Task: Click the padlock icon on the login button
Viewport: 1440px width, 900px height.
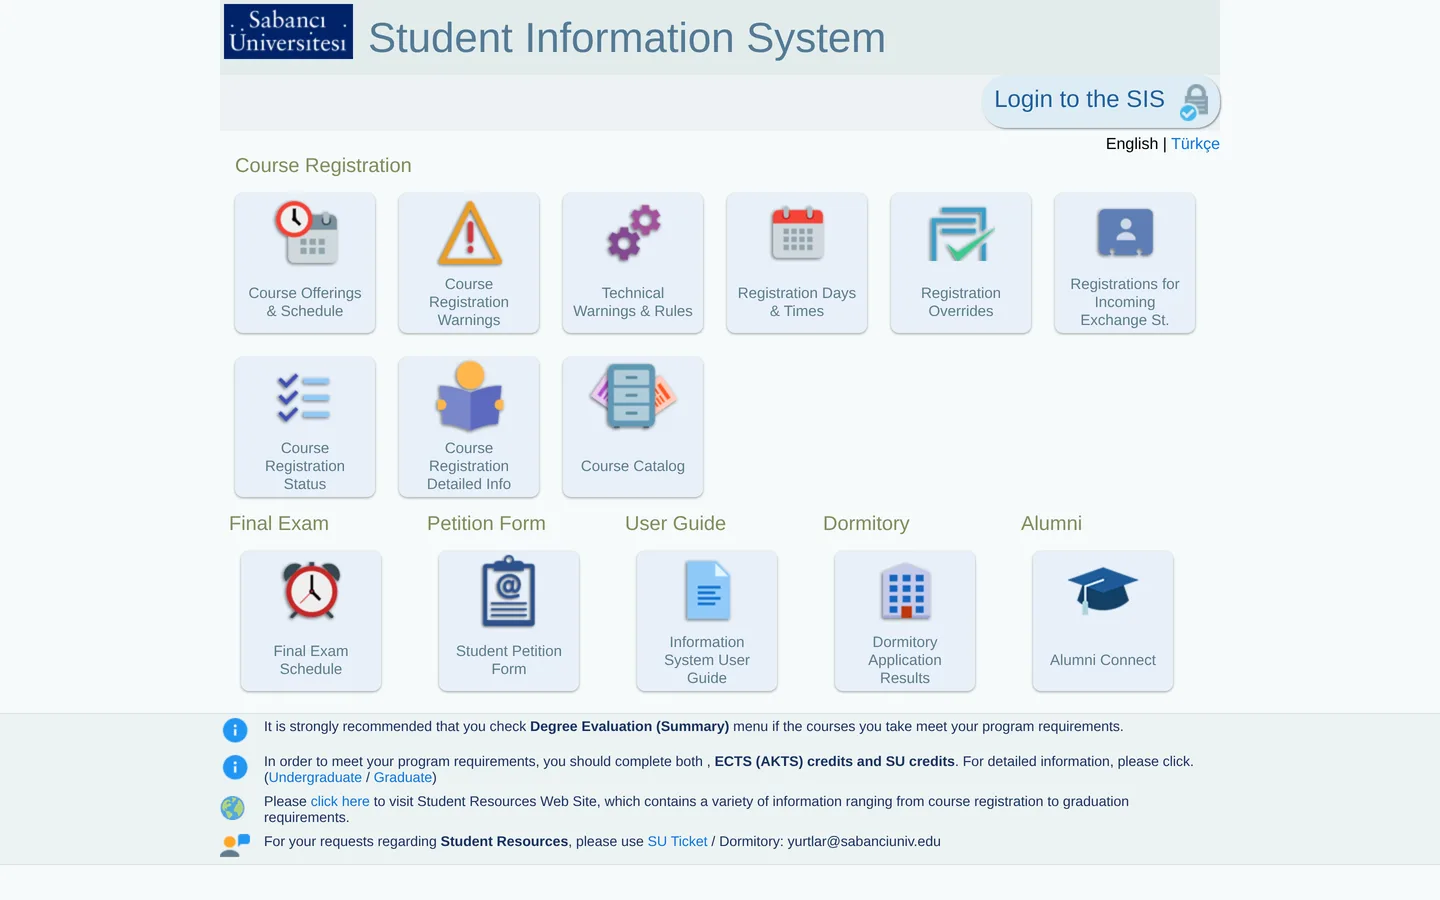Action: pos(1194,102)
